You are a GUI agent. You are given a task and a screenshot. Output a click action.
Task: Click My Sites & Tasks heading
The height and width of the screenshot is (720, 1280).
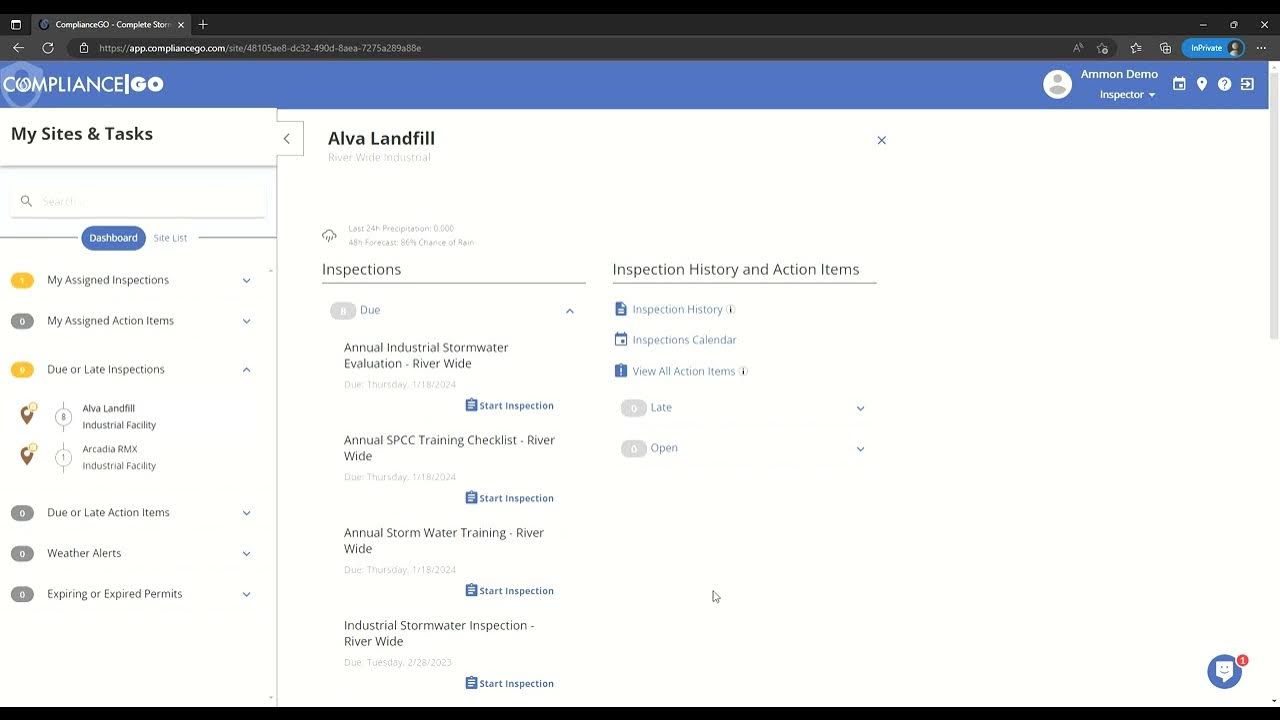pos(82,134)
